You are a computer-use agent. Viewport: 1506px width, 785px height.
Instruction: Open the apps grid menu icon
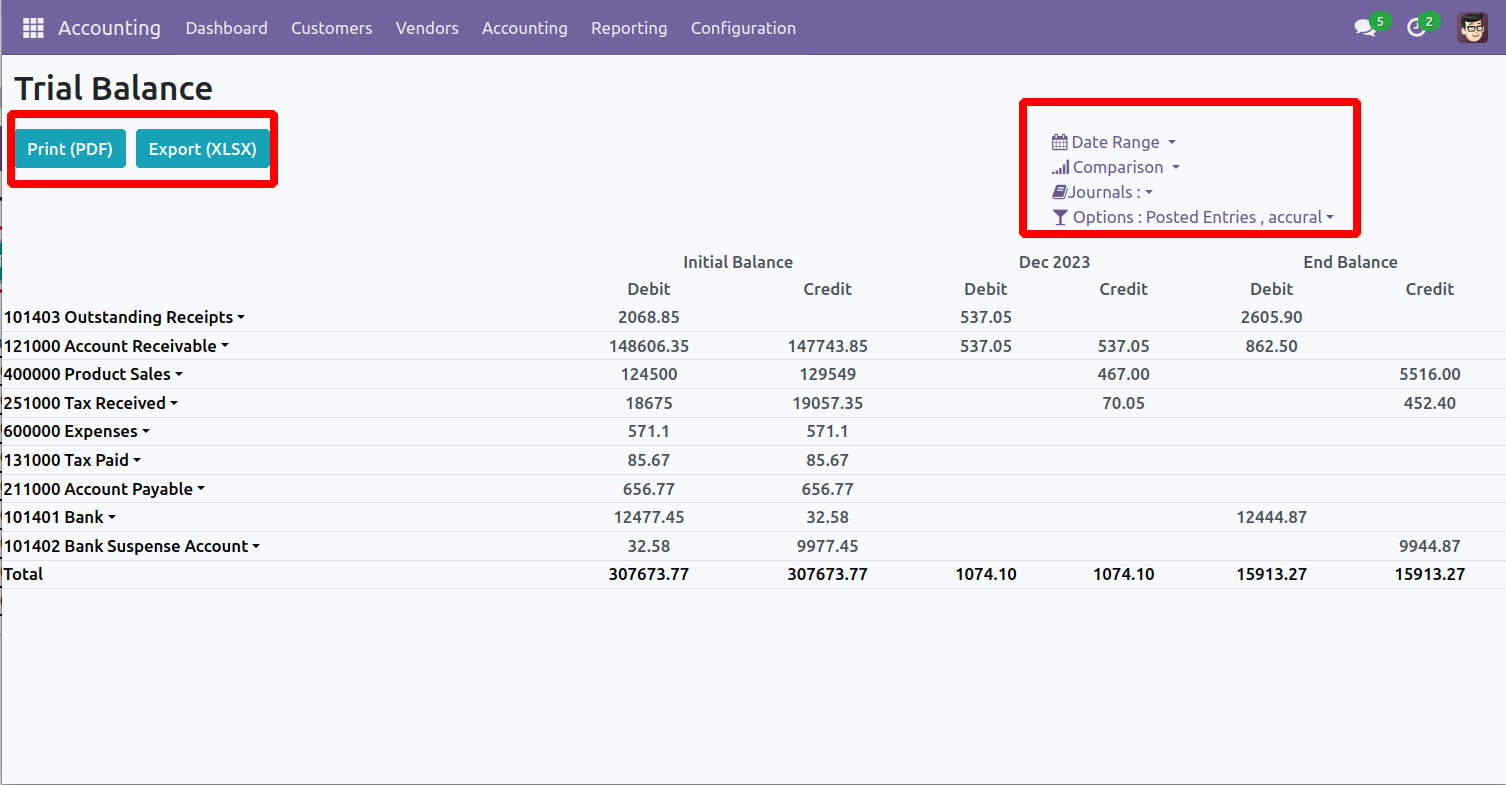click(33, 28)
